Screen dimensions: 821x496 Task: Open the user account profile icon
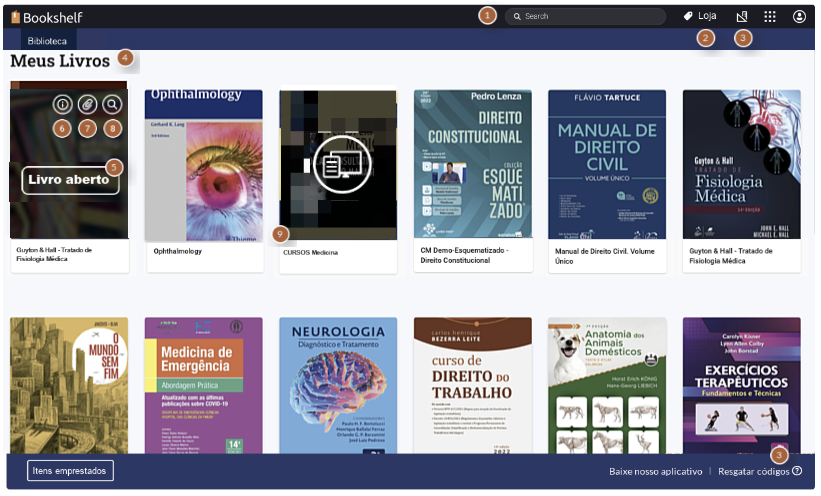[799, 17]
